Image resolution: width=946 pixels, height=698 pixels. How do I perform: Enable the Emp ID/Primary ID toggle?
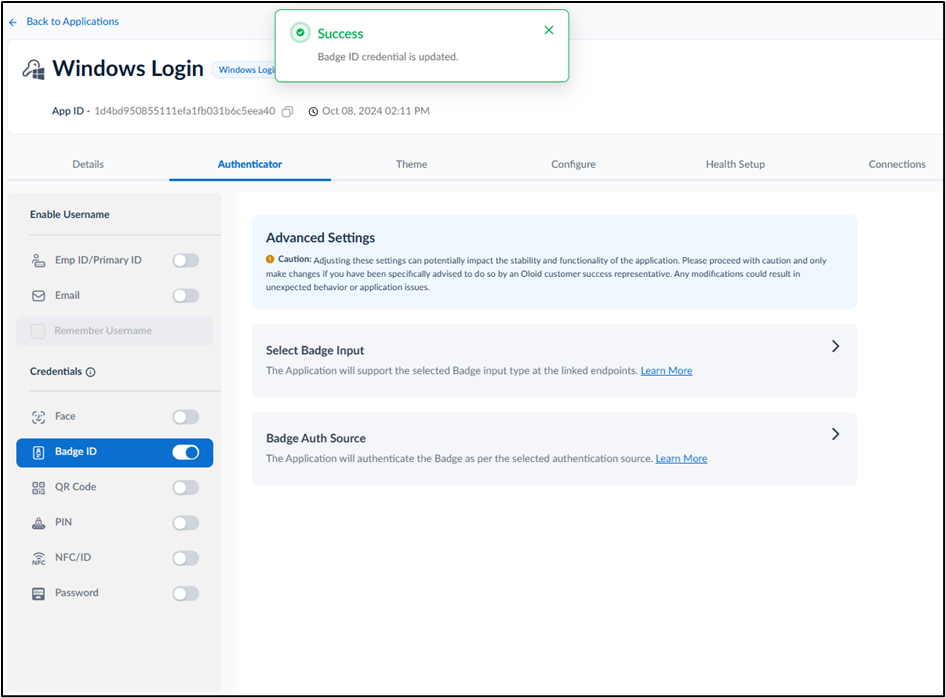pyautogui.click(x=186, y=261)
